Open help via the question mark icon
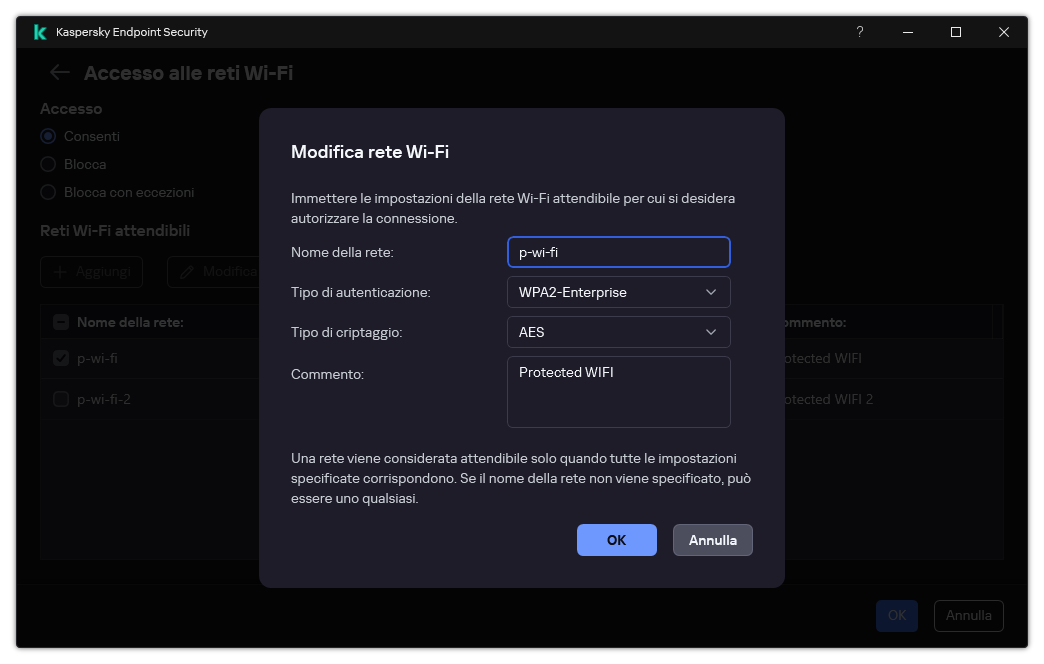 tap(859, 31)
